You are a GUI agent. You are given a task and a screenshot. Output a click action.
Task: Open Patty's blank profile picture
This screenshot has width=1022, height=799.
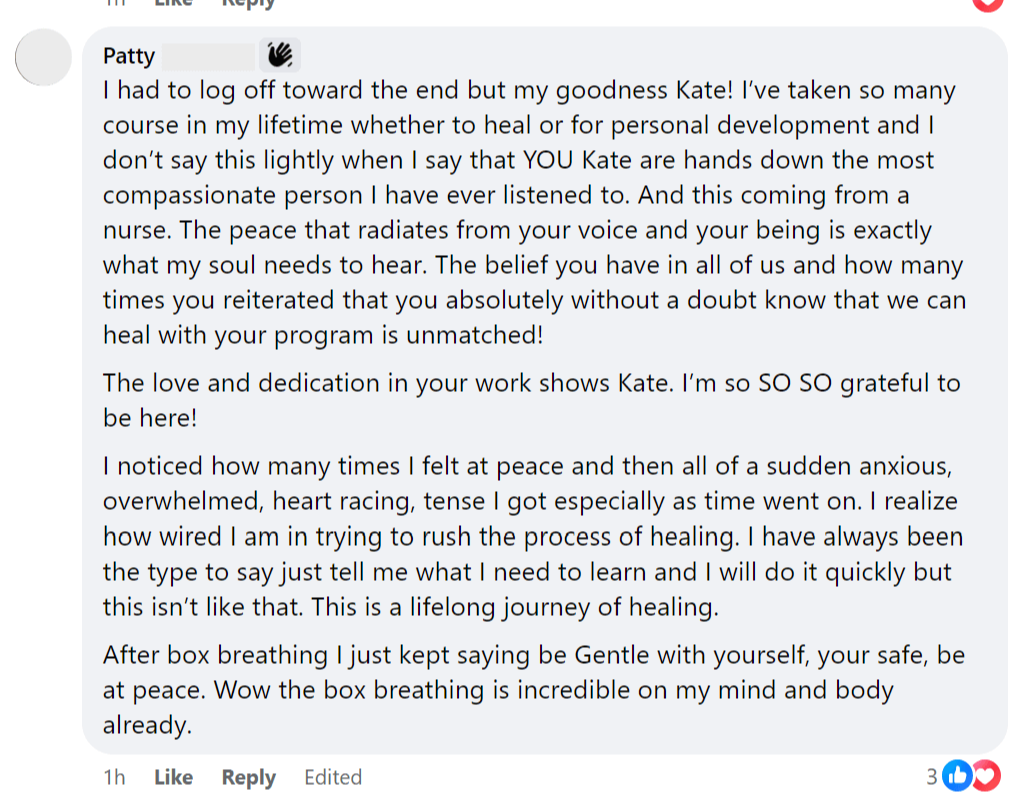pyautogui.click(x=44, y=57)
